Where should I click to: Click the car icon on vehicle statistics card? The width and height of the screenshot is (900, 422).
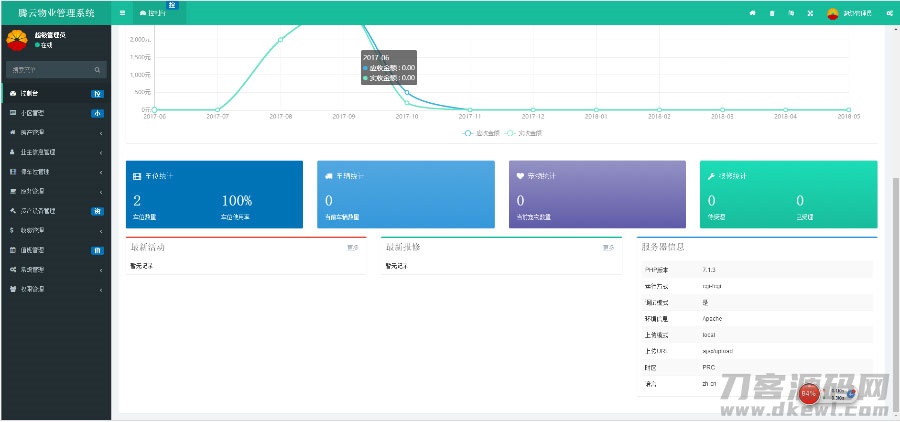pyautogui.click(x=328, y=175)
